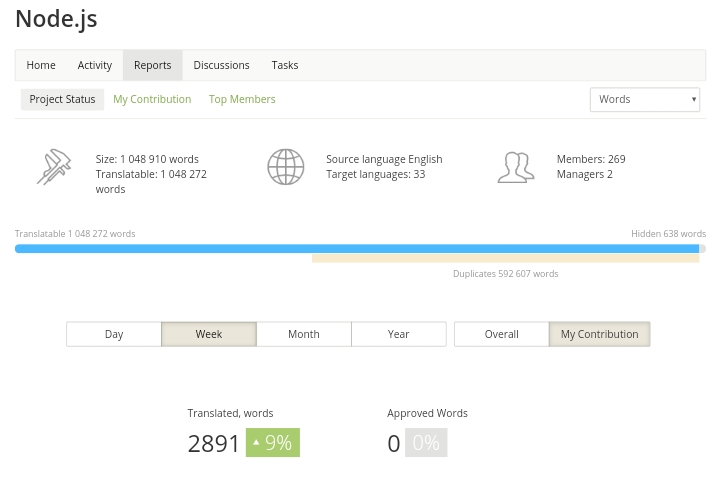
Task: Go to the Activity tab
Action: [95, 65]
